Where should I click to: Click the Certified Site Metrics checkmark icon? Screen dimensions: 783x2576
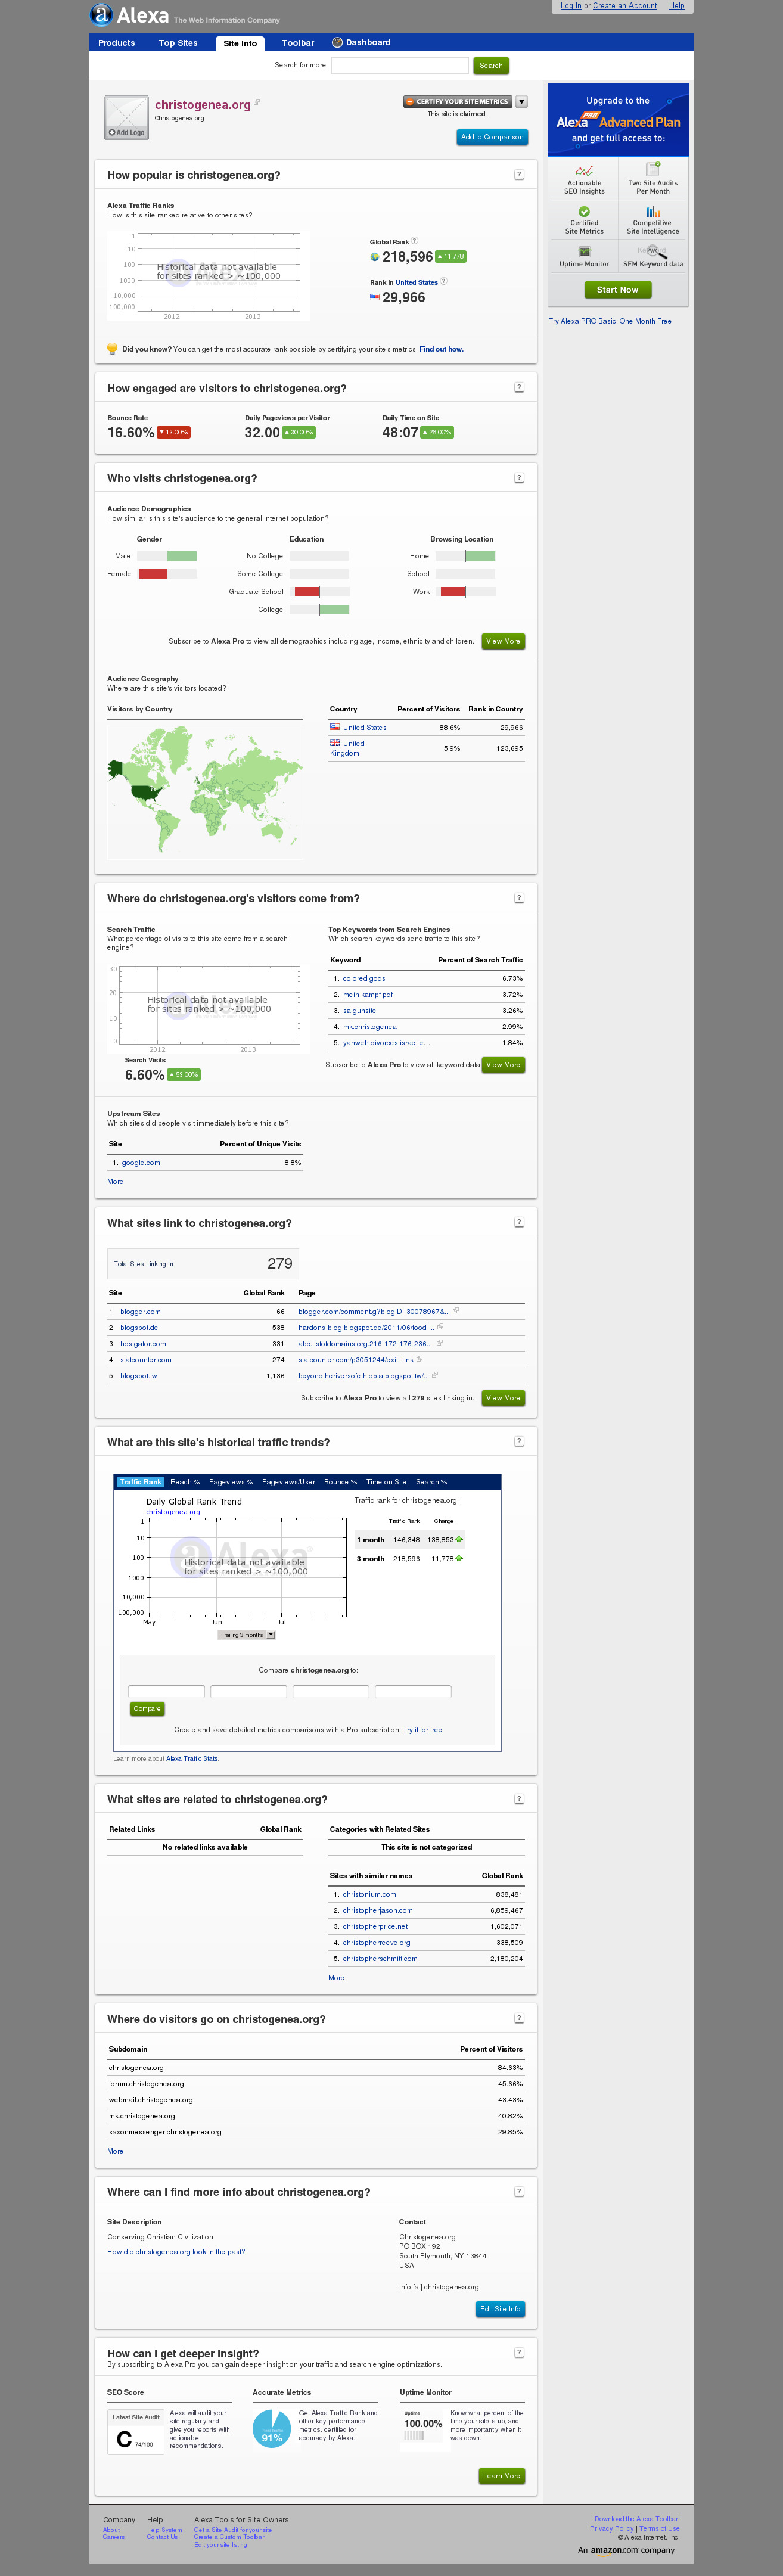tap(584, 212)
